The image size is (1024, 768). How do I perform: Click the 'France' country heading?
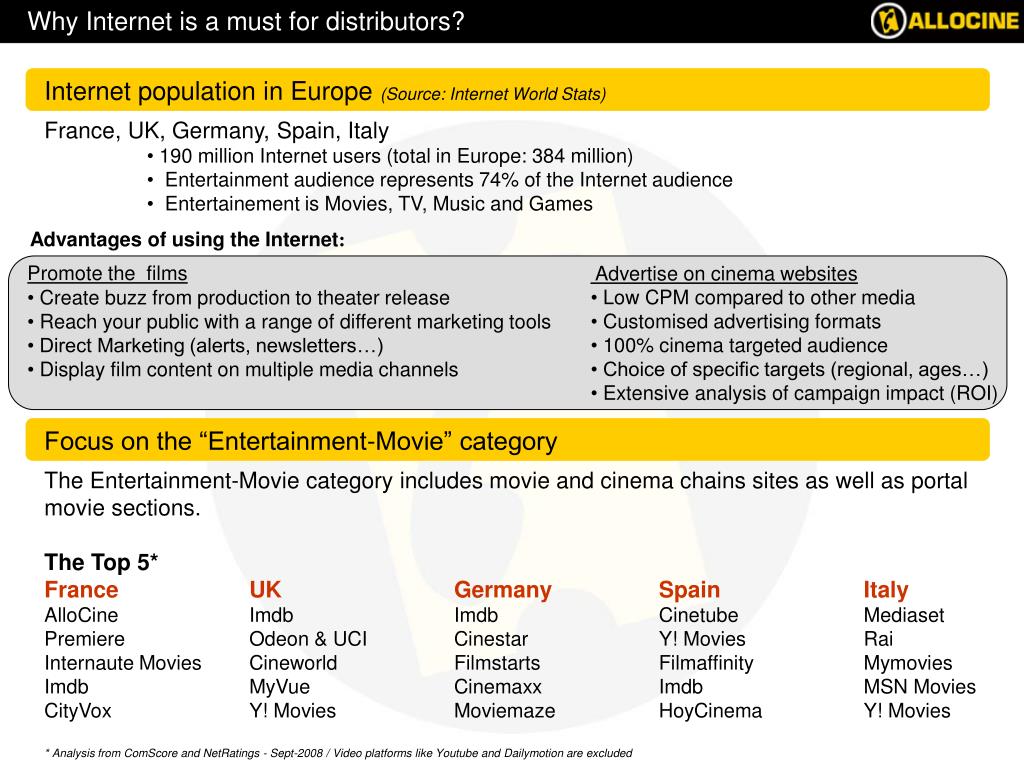click(x=82, y=590)
